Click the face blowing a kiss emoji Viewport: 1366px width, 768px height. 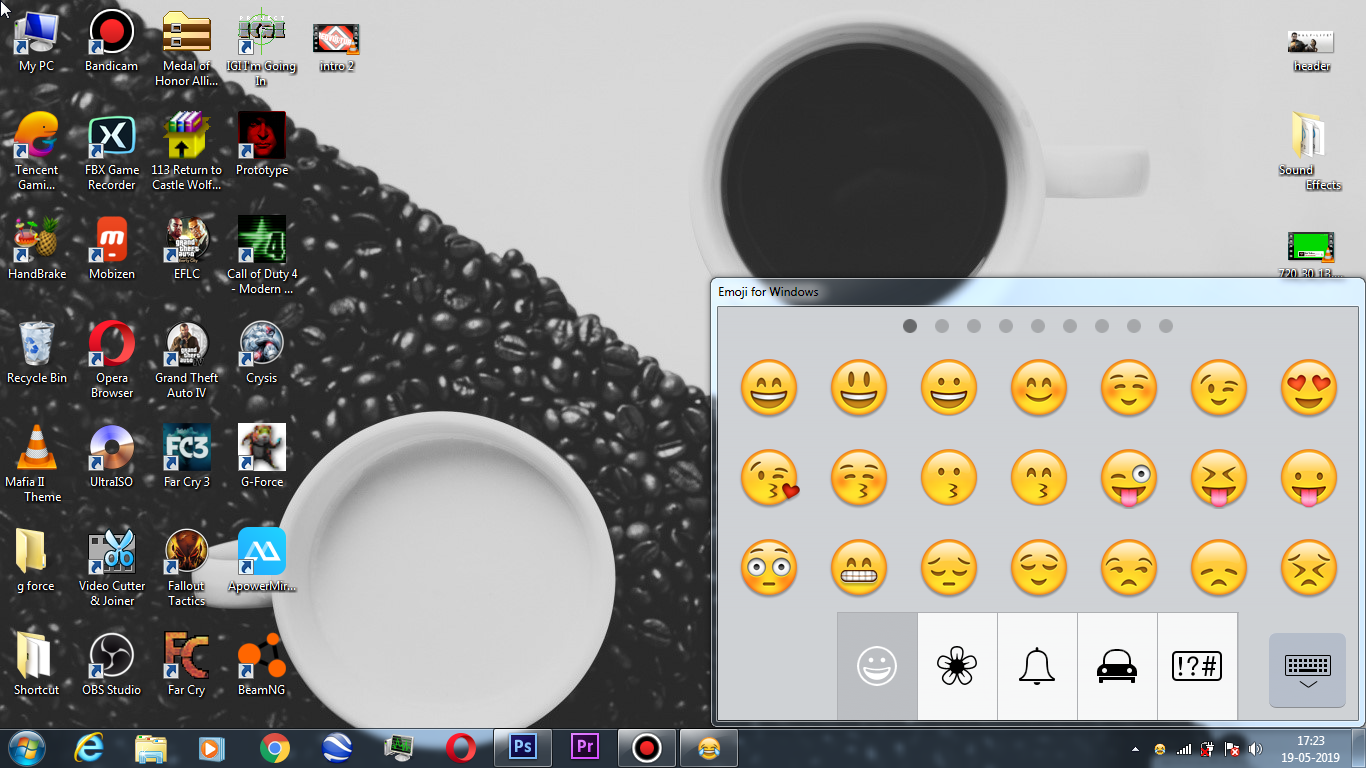tap(769, 478)
